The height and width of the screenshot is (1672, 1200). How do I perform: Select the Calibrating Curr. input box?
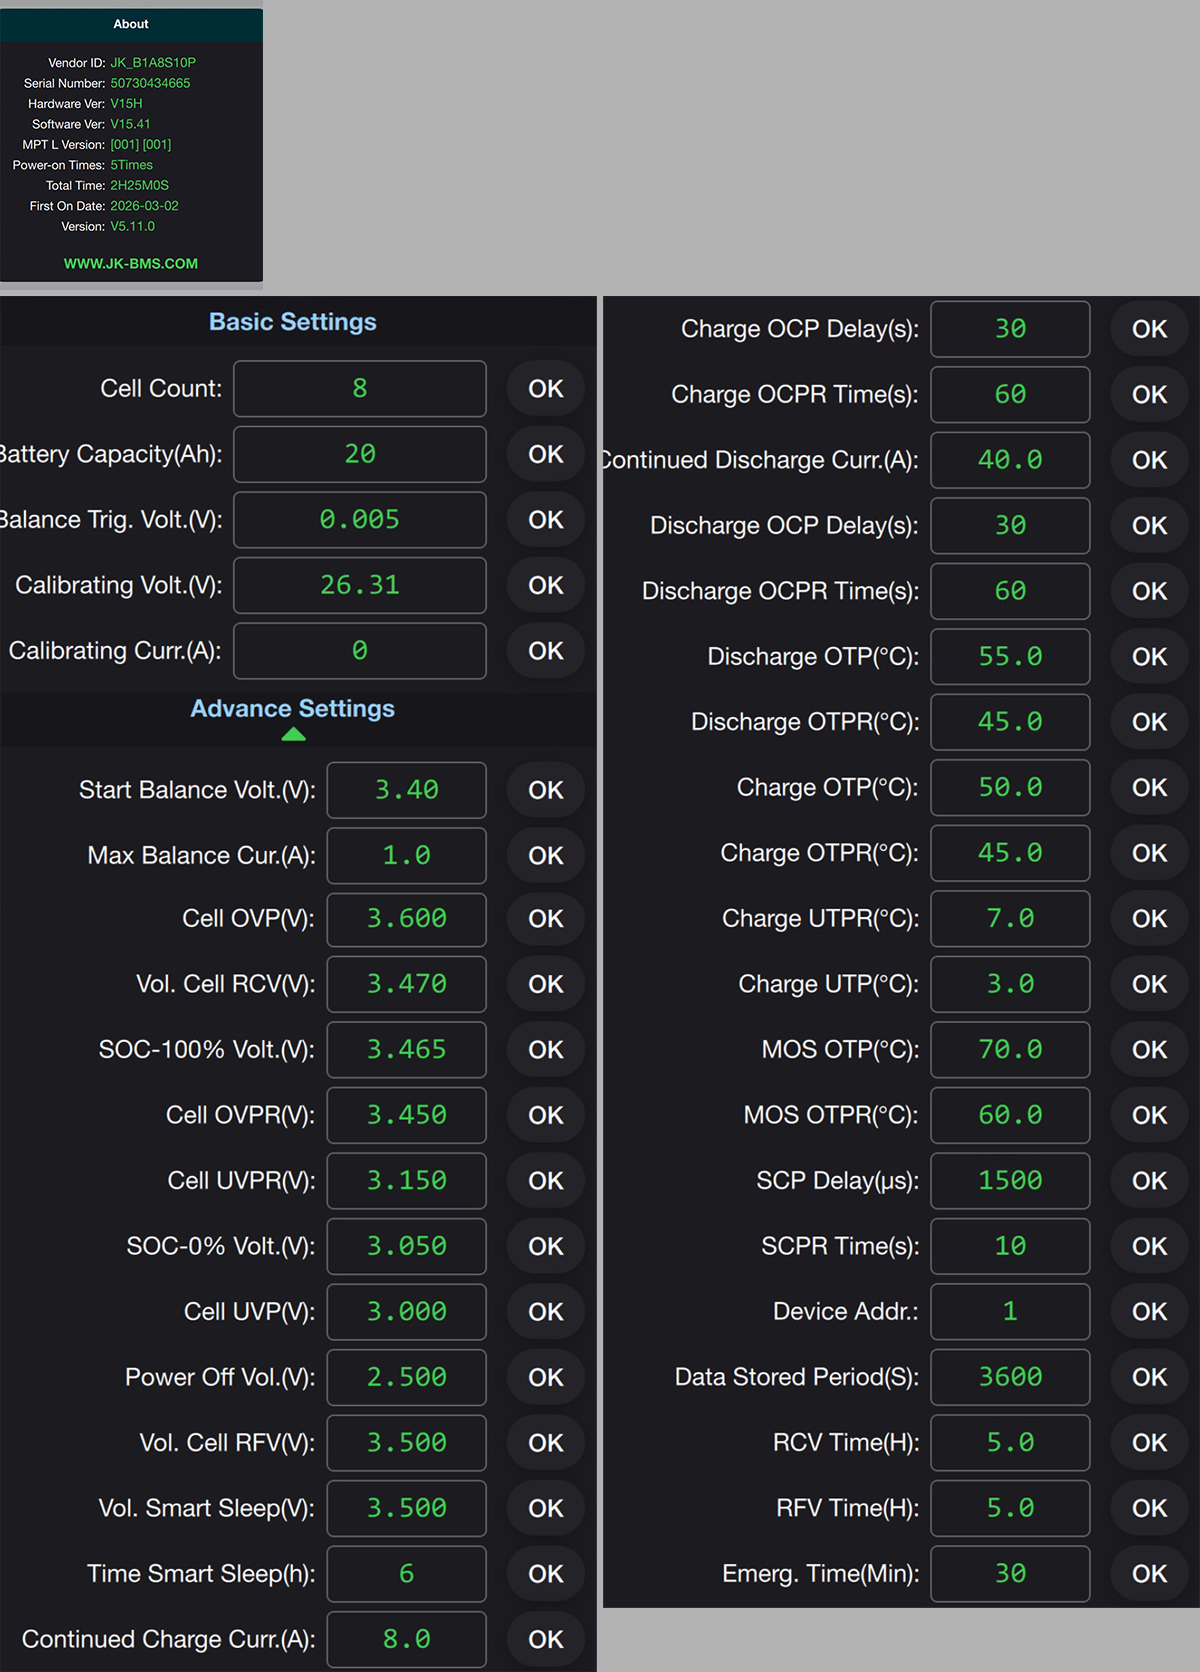tap(360, 651)
